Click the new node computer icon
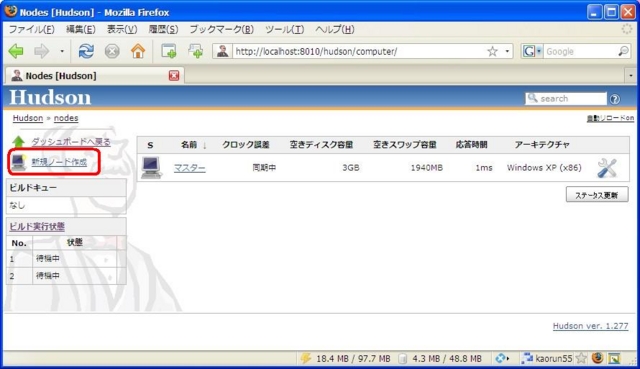 click(18, 162)
